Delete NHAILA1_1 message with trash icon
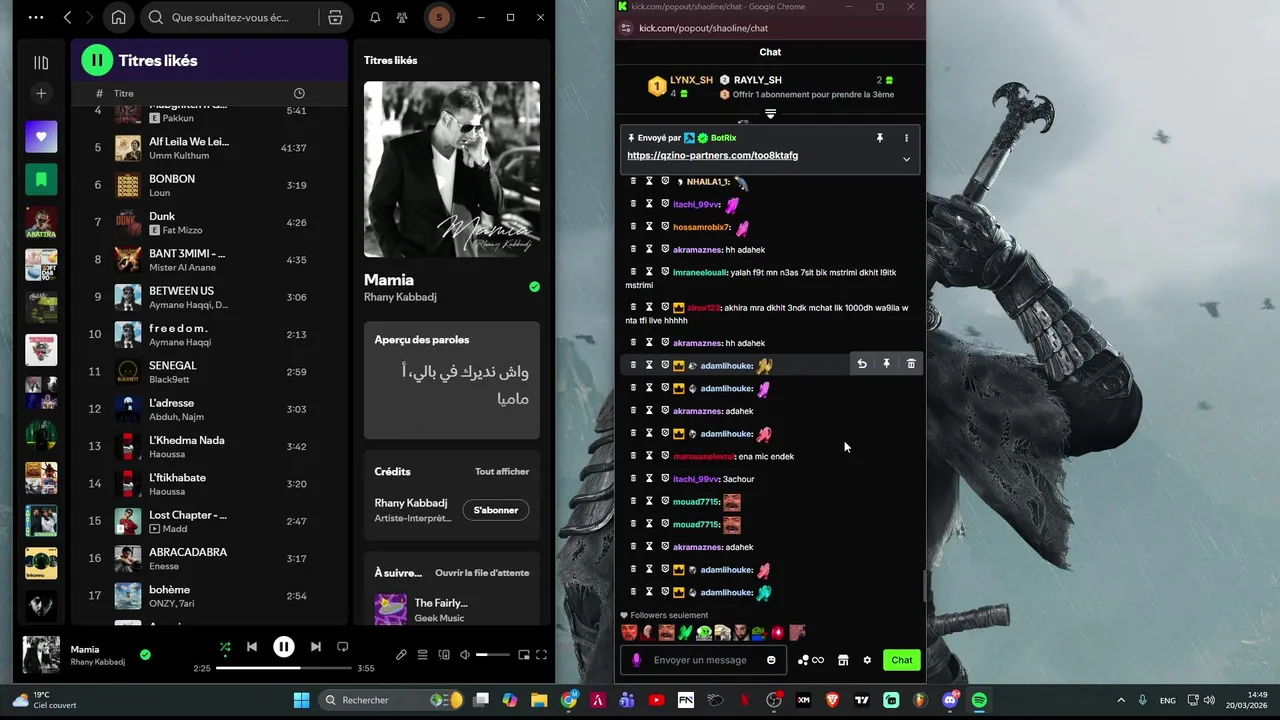 (632, 182)
